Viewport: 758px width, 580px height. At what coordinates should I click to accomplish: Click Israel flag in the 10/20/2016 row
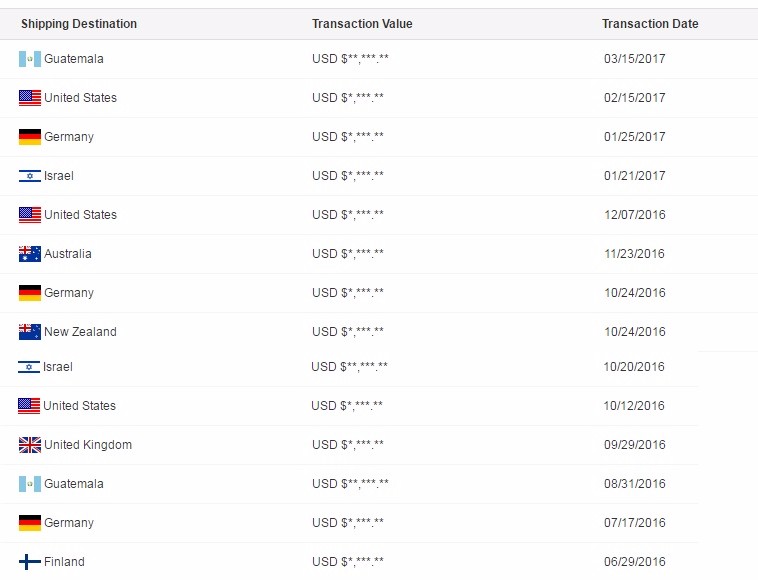coord(29,367)
